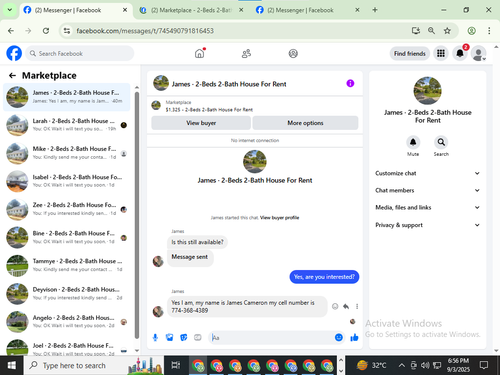Click the View buyer button

201,123
